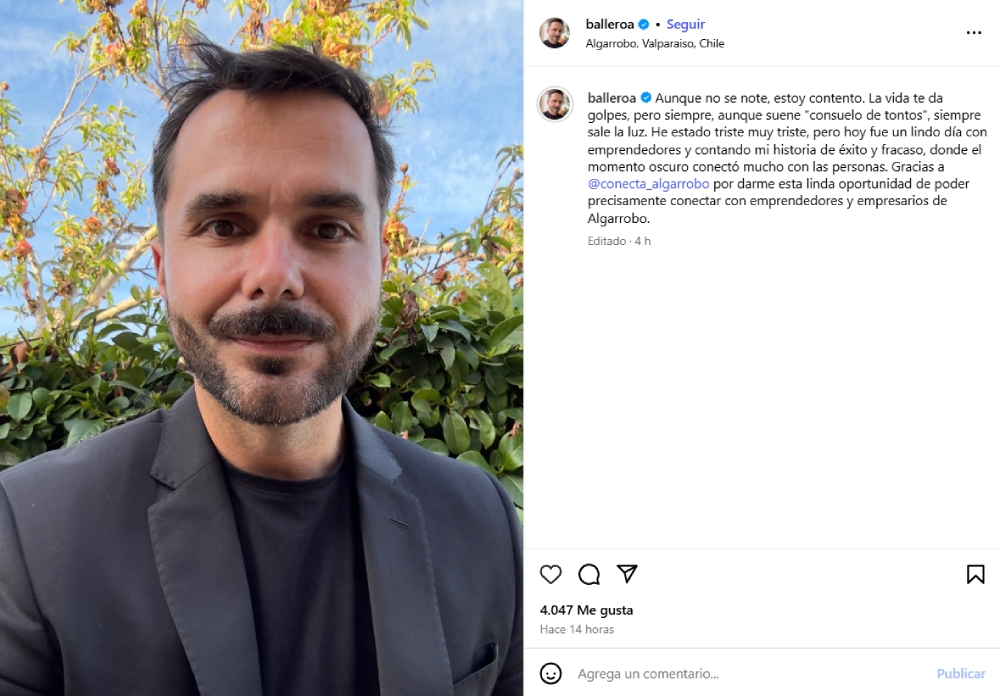The height and width of the screenshot is (696, 1000).
Task: Open the balleroa username in the header
Action: click(x=610, y=24)
